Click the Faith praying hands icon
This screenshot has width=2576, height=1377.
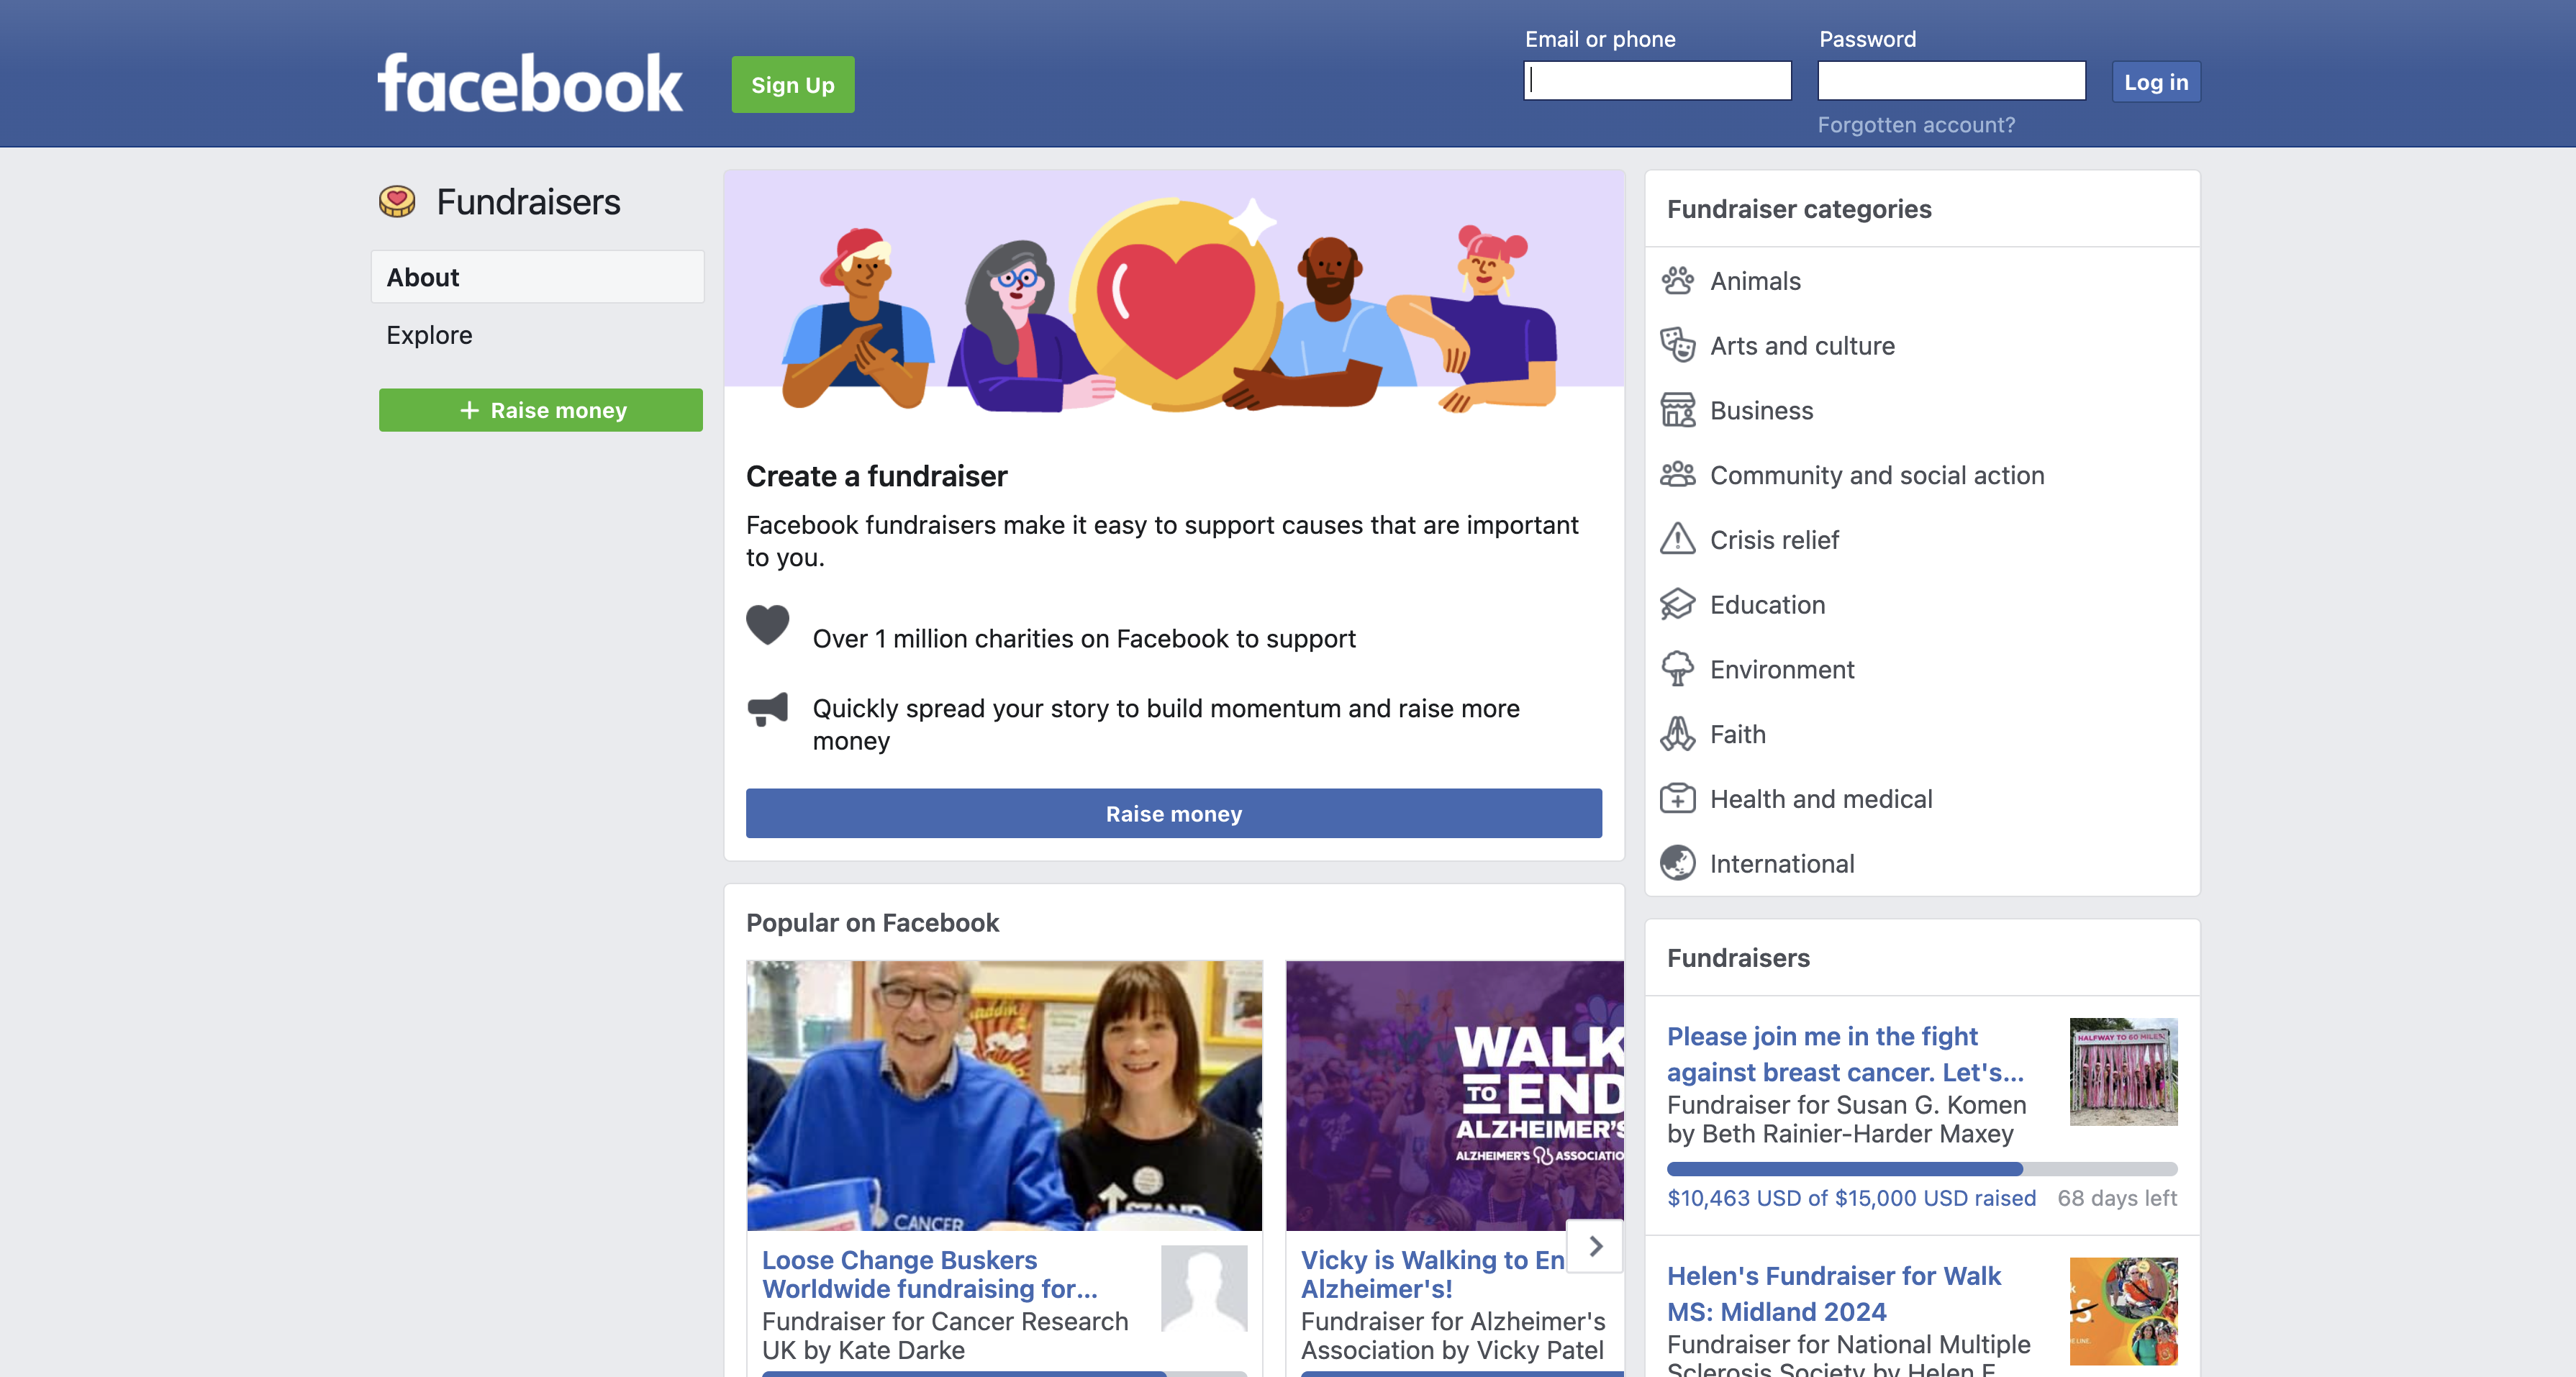[x=1677, y=734]
